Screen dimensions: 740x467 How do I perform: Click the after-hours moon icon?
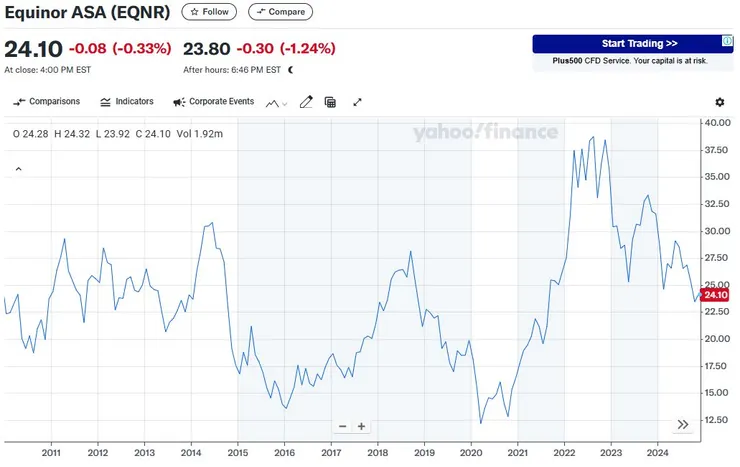[291, 70]
